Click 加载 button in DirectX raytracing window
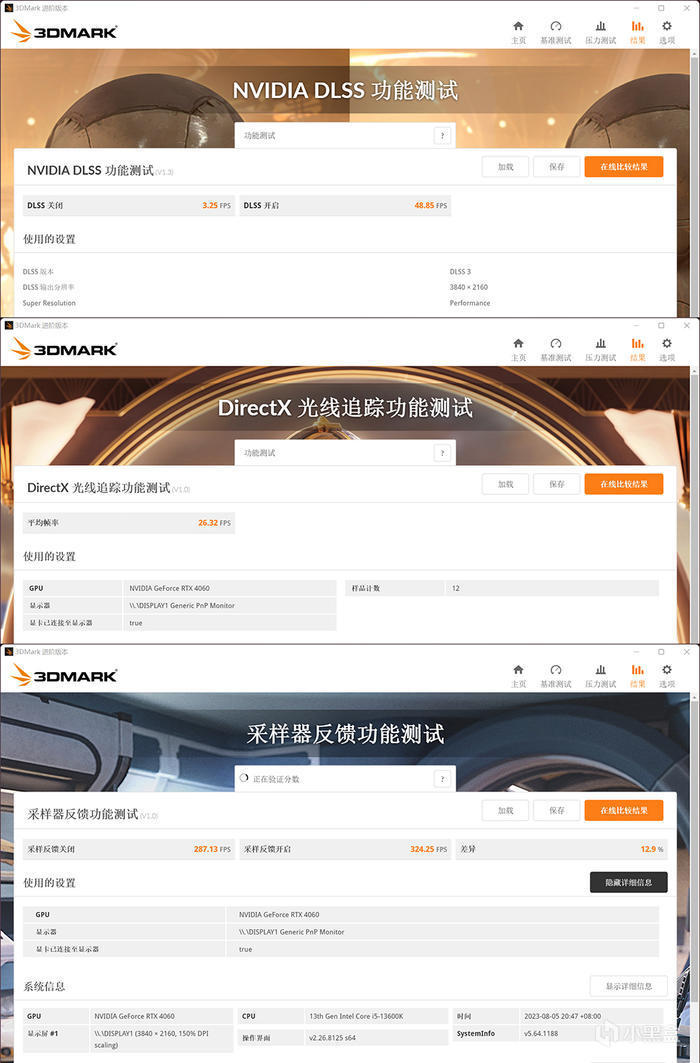Viewport: 700px width, 1063px height. [506, 484]
